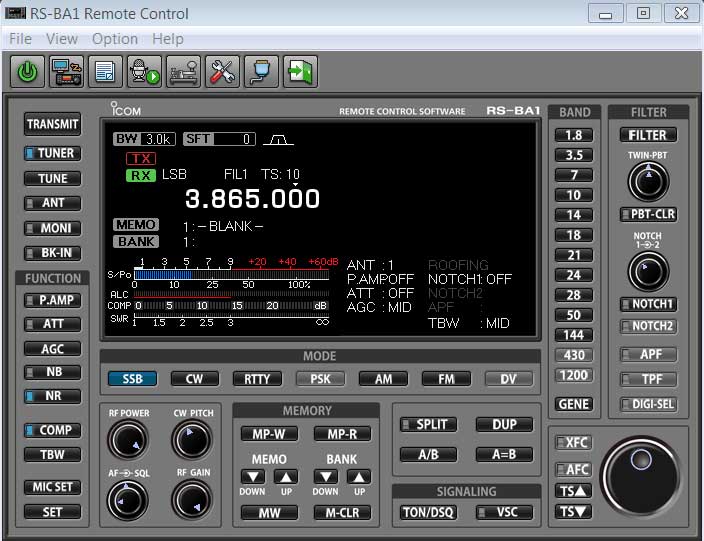Click the plug connector toolbar icon
The height and width of the screenshot is (541, 704).
pyautogui.click(x=262, y=71)
